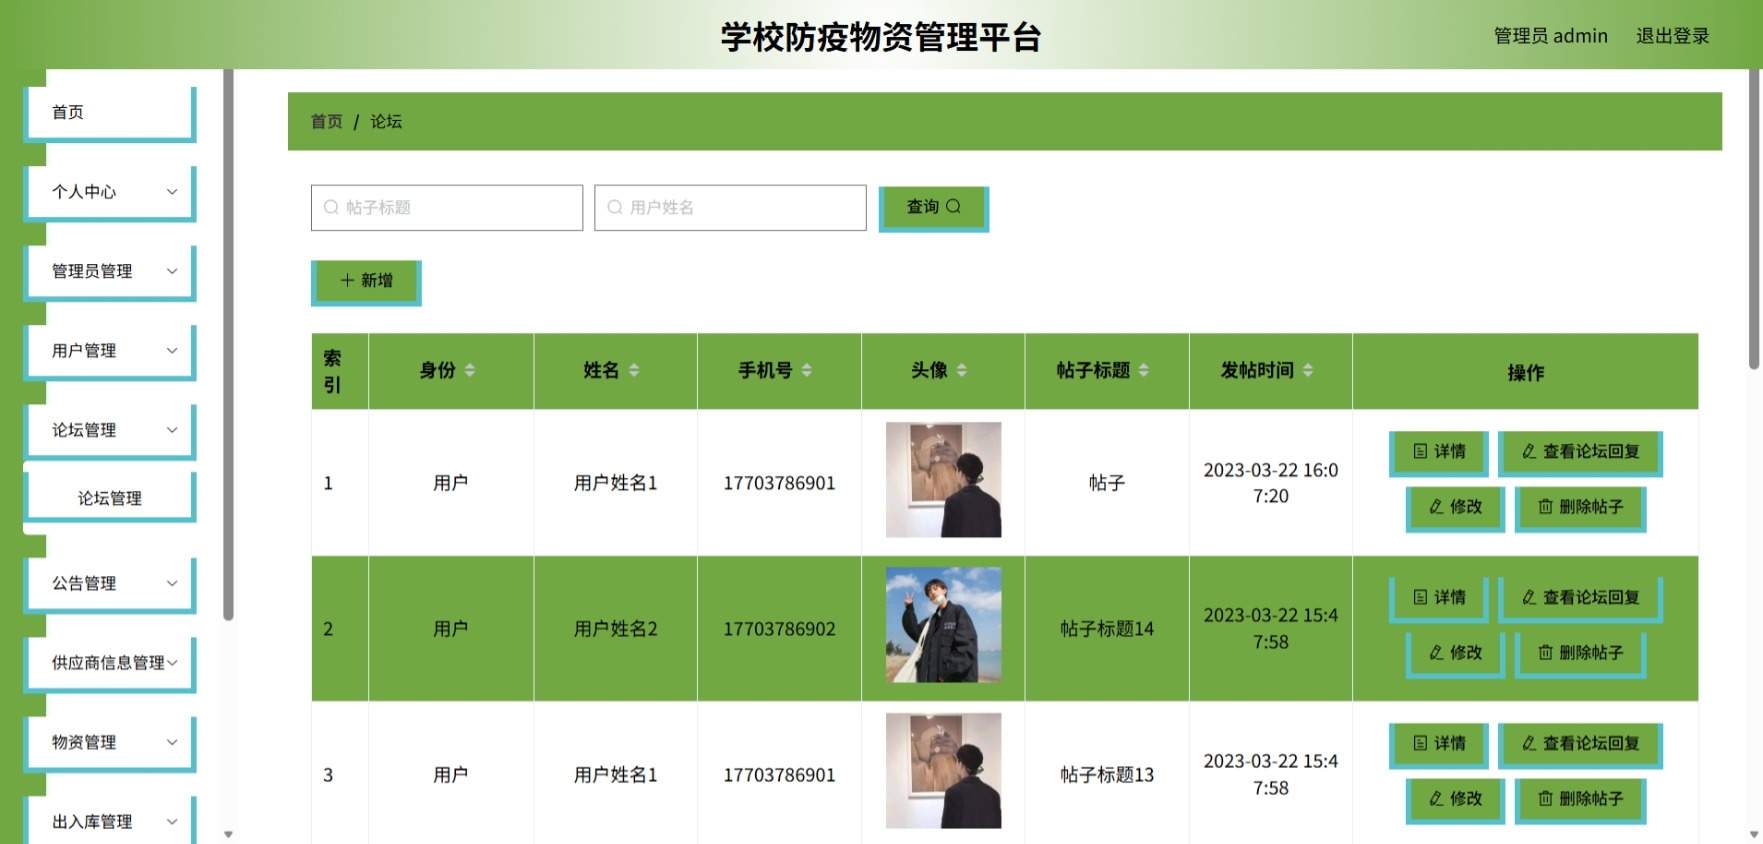Click the sort arrows in 帖子标题 column header

pyautogui.click(x=1144, y=371)
